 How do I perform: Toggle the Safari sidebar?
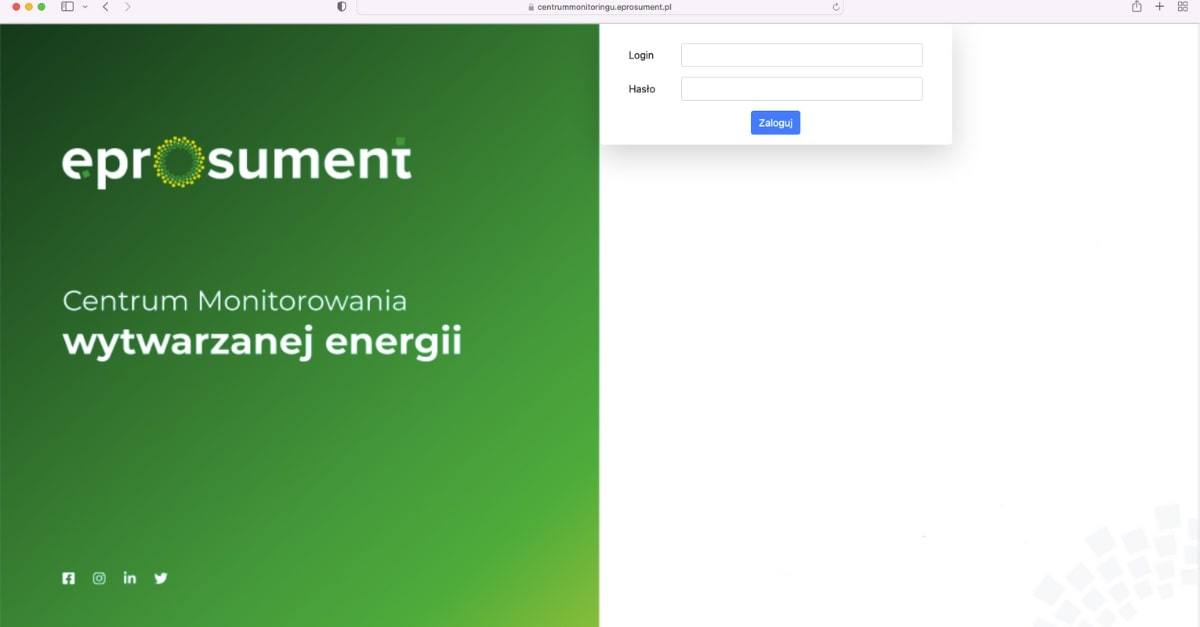67,7
